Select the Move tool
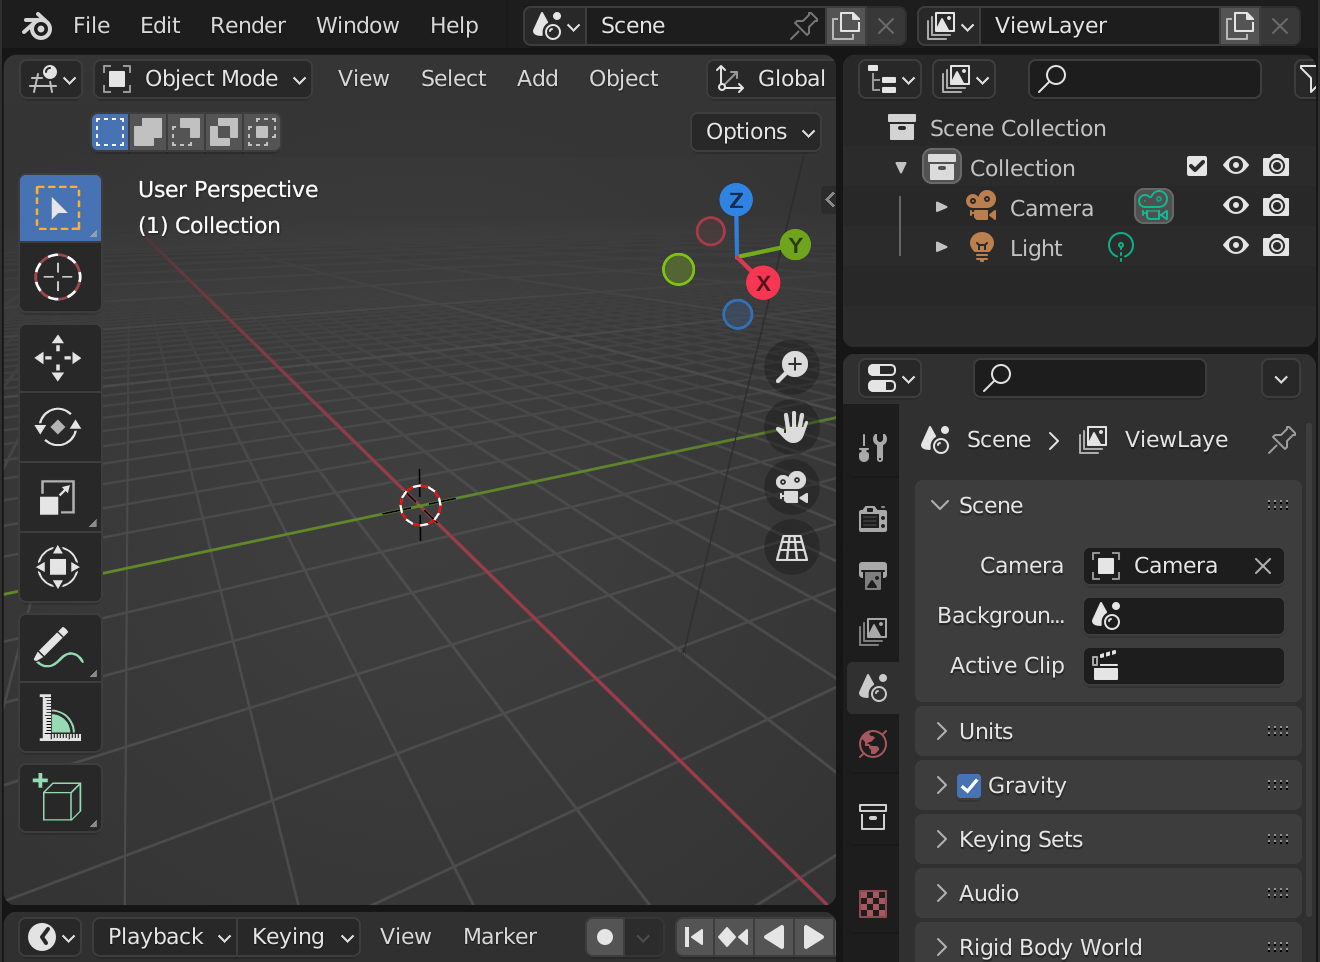The image size is (1320, 962). [x=60, y=358]
